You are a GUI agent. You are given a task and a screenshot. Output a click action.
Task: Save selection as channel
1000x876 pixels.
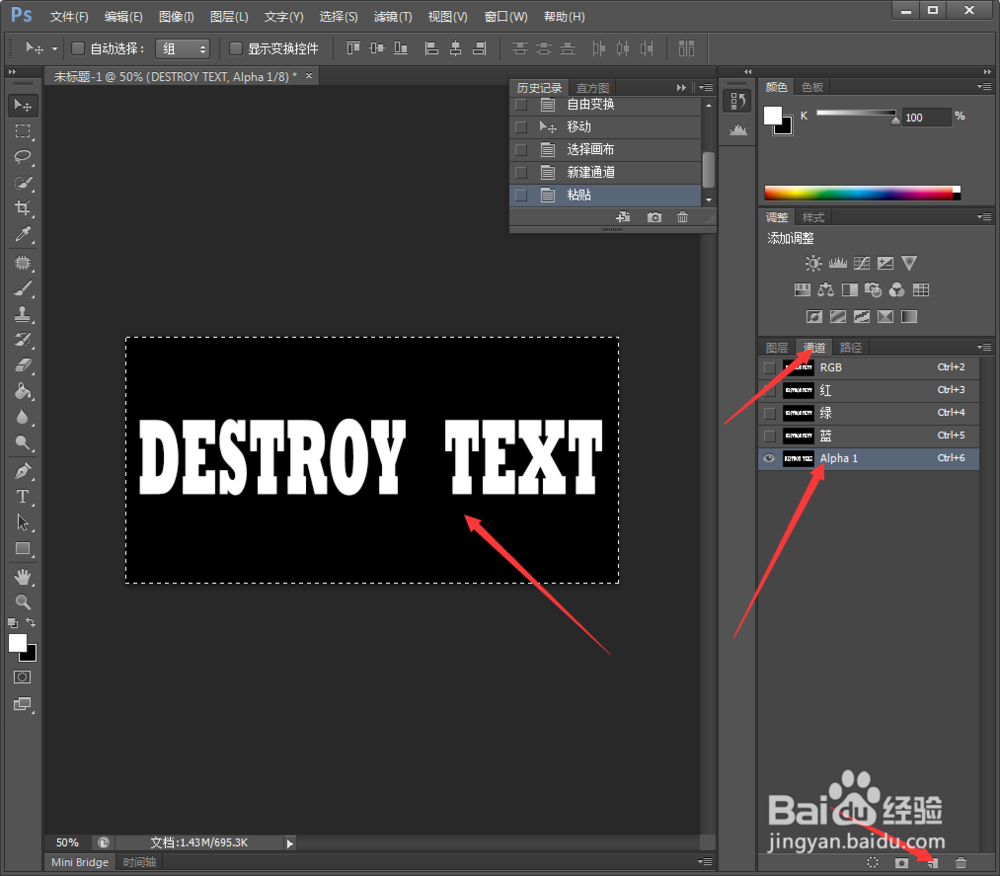901,863
